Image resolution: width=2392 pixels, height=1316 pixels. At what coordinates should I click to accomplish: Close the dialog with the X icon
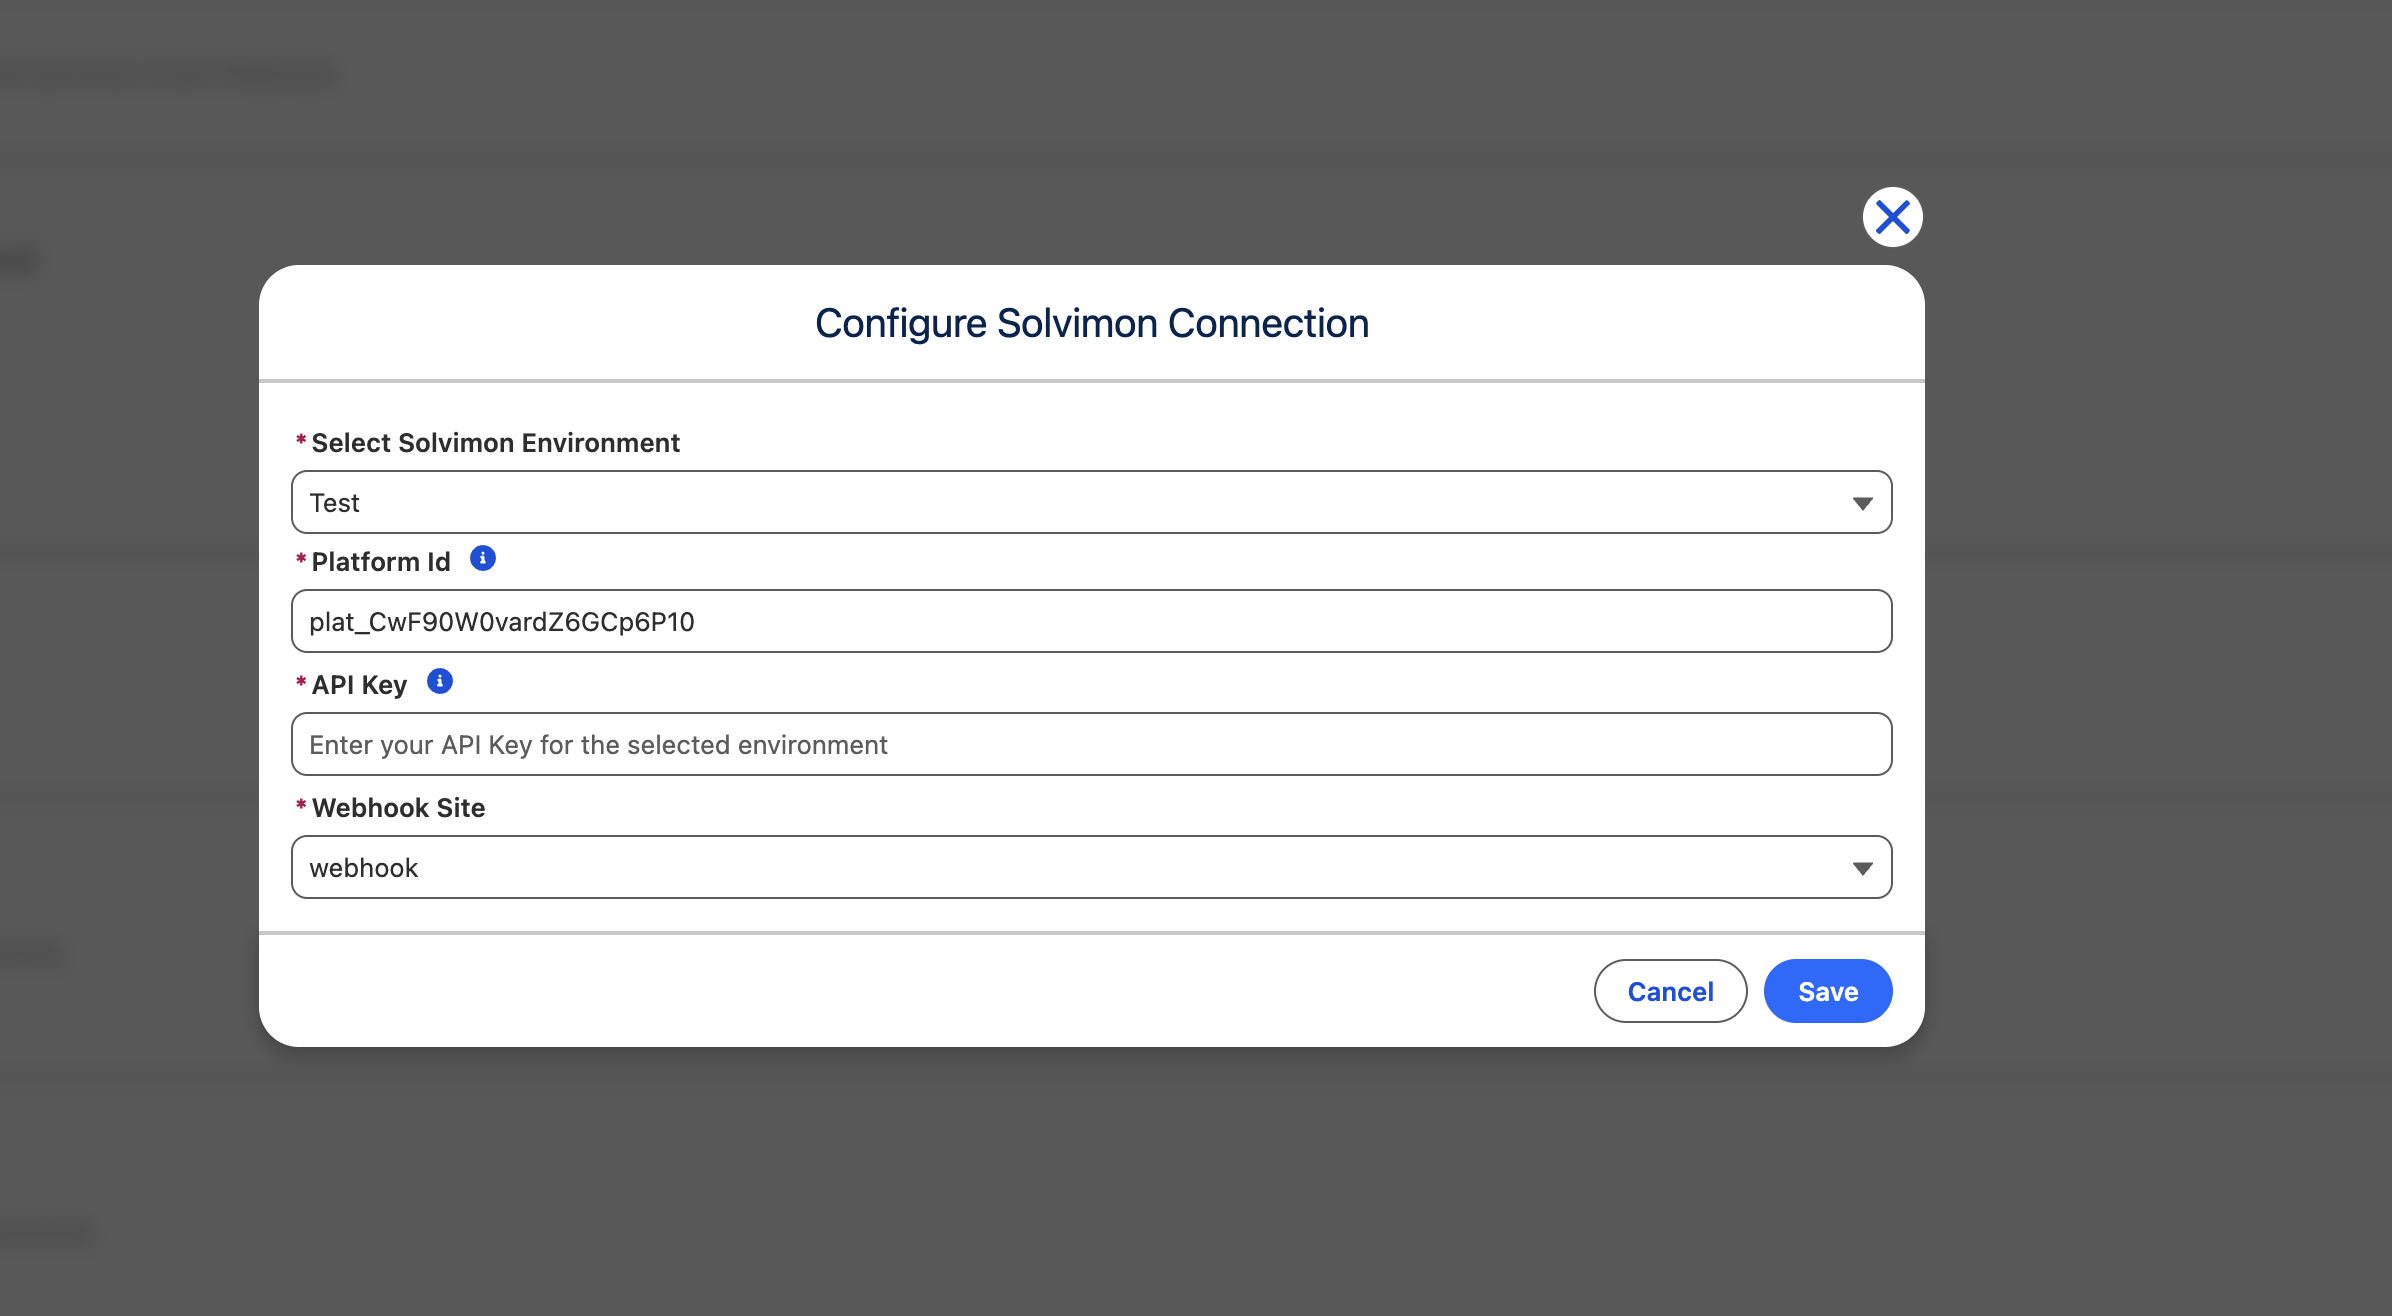[x=1892, y=217]
